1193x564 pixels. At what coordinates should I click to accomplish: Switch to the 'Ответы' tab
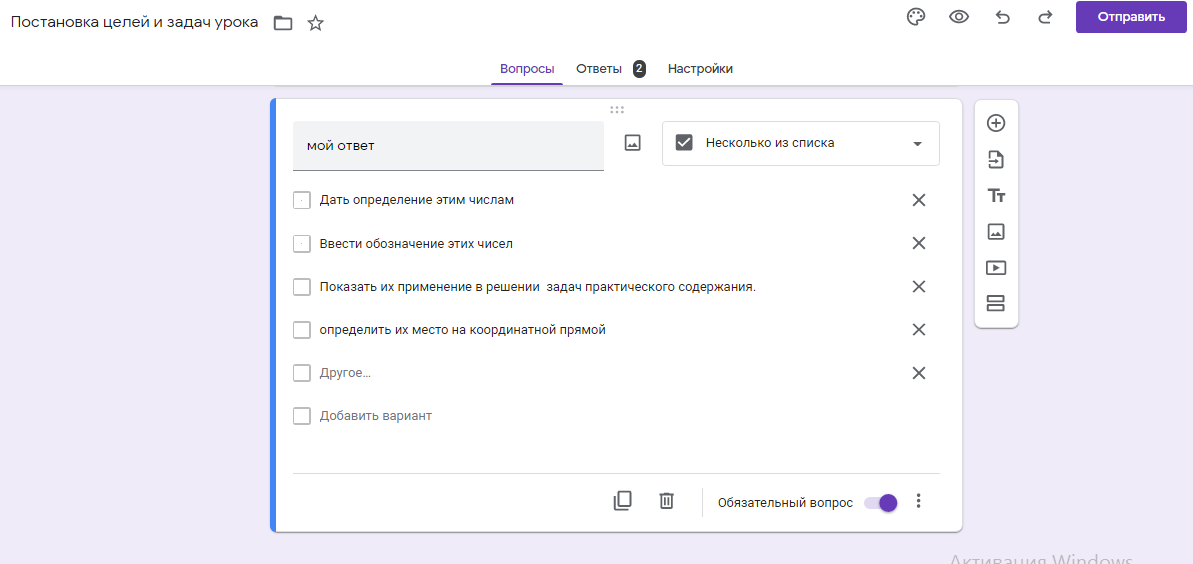[599, 69]
